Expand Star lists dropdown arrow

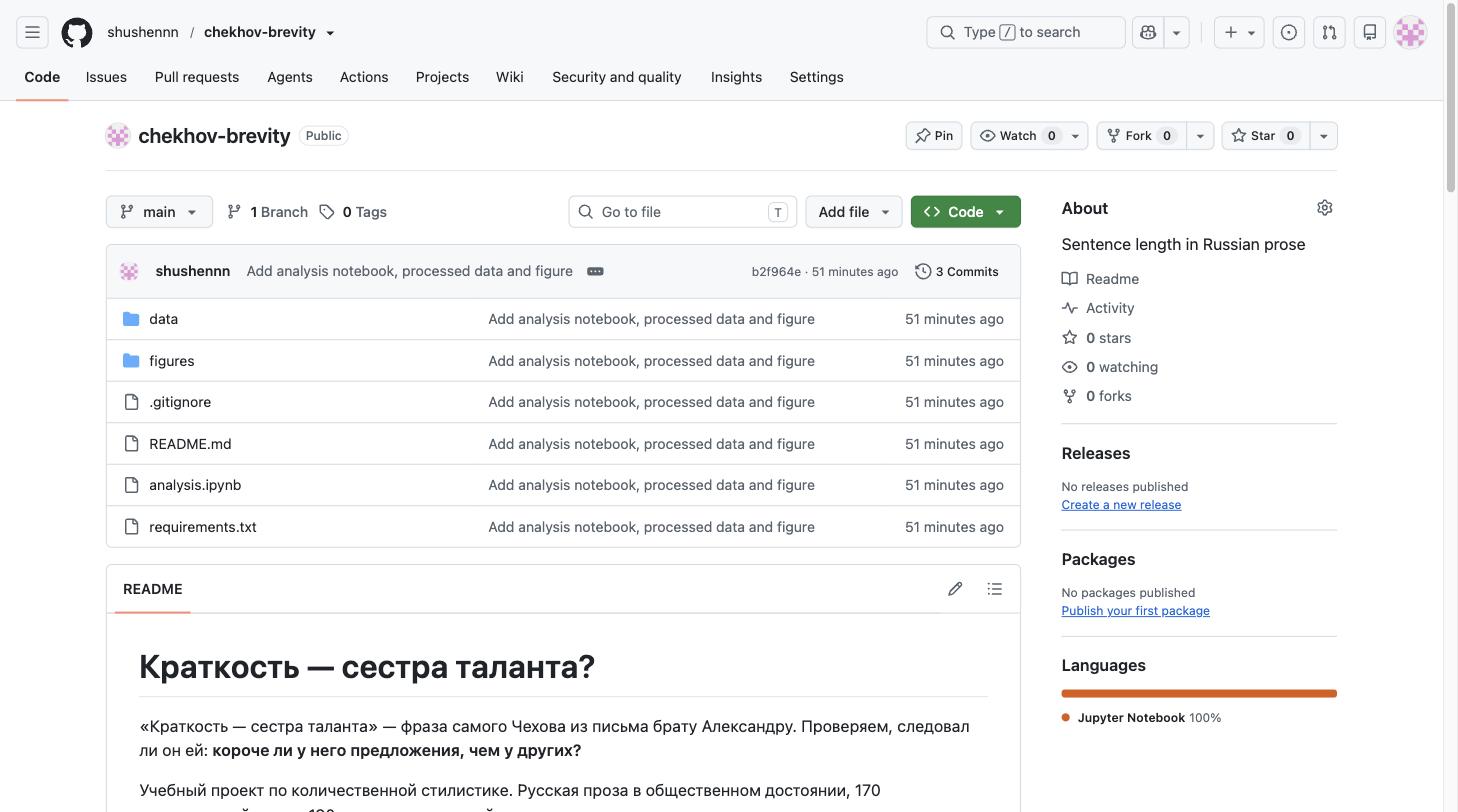point(1323,136)
